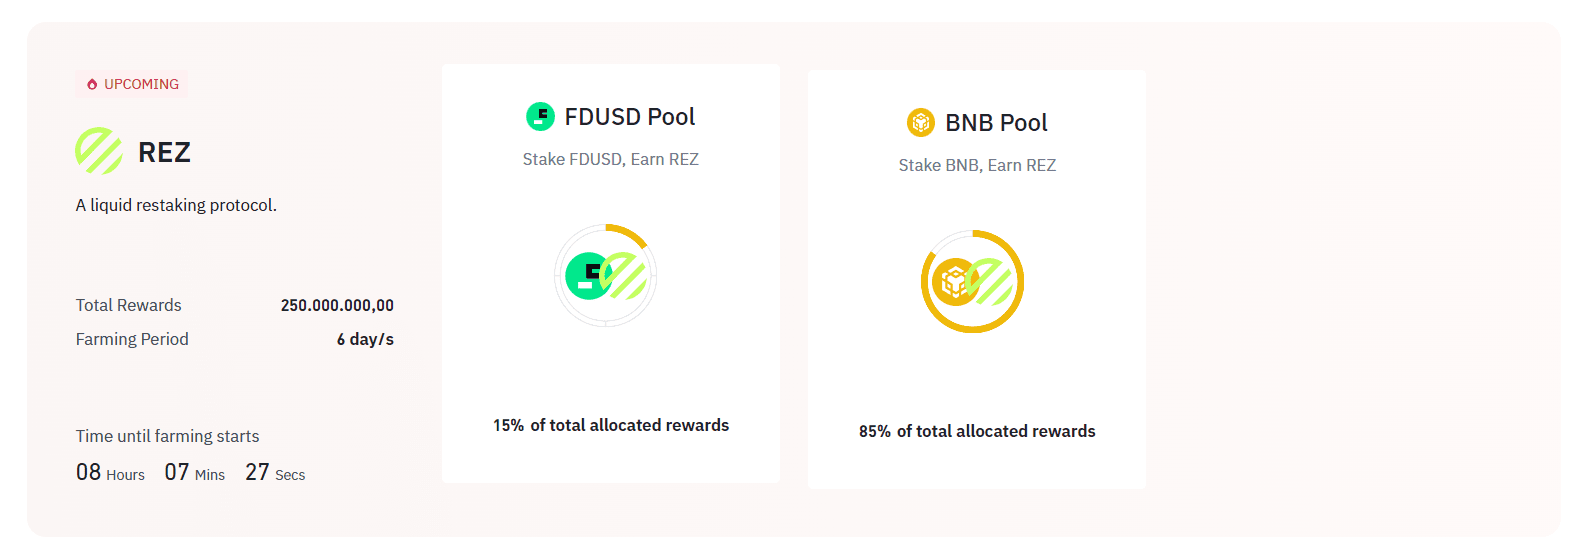Click the minutes value in the countdown
Viewport: 1585px width, 553px height.
[x=177, y=472]
